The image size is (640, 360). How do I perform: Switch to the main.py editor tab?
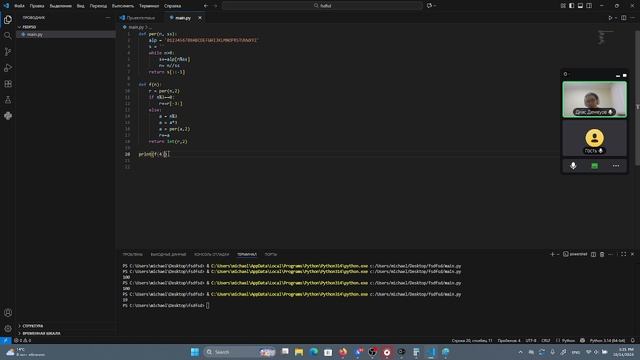[x=182, y=18]
